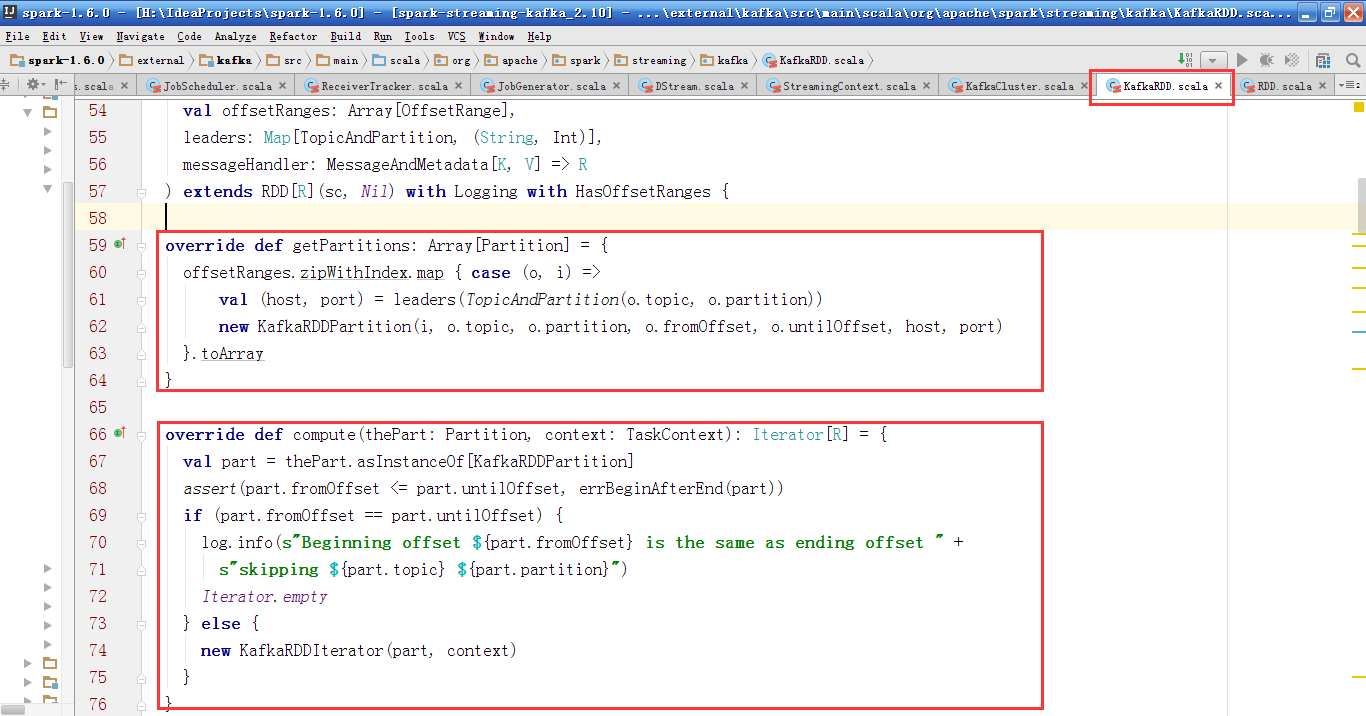Click the Debug bug icon
Image resolution: width=1366 pixels, height=716 pixels.
coord(1267,60)
